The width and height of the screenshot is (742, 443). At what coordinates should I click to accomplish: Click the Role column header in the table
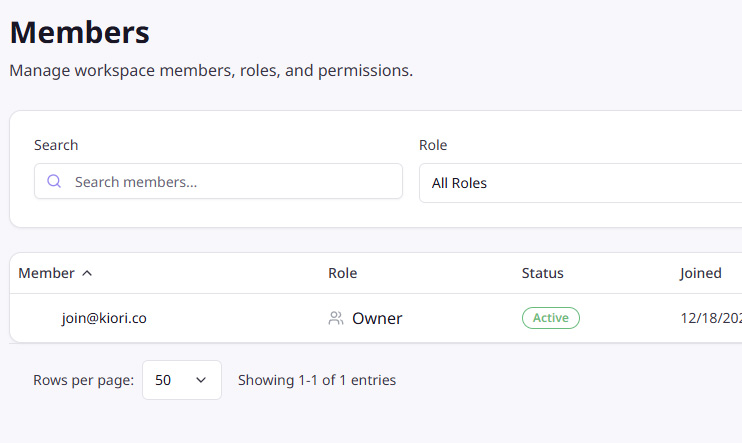point(342,273)
